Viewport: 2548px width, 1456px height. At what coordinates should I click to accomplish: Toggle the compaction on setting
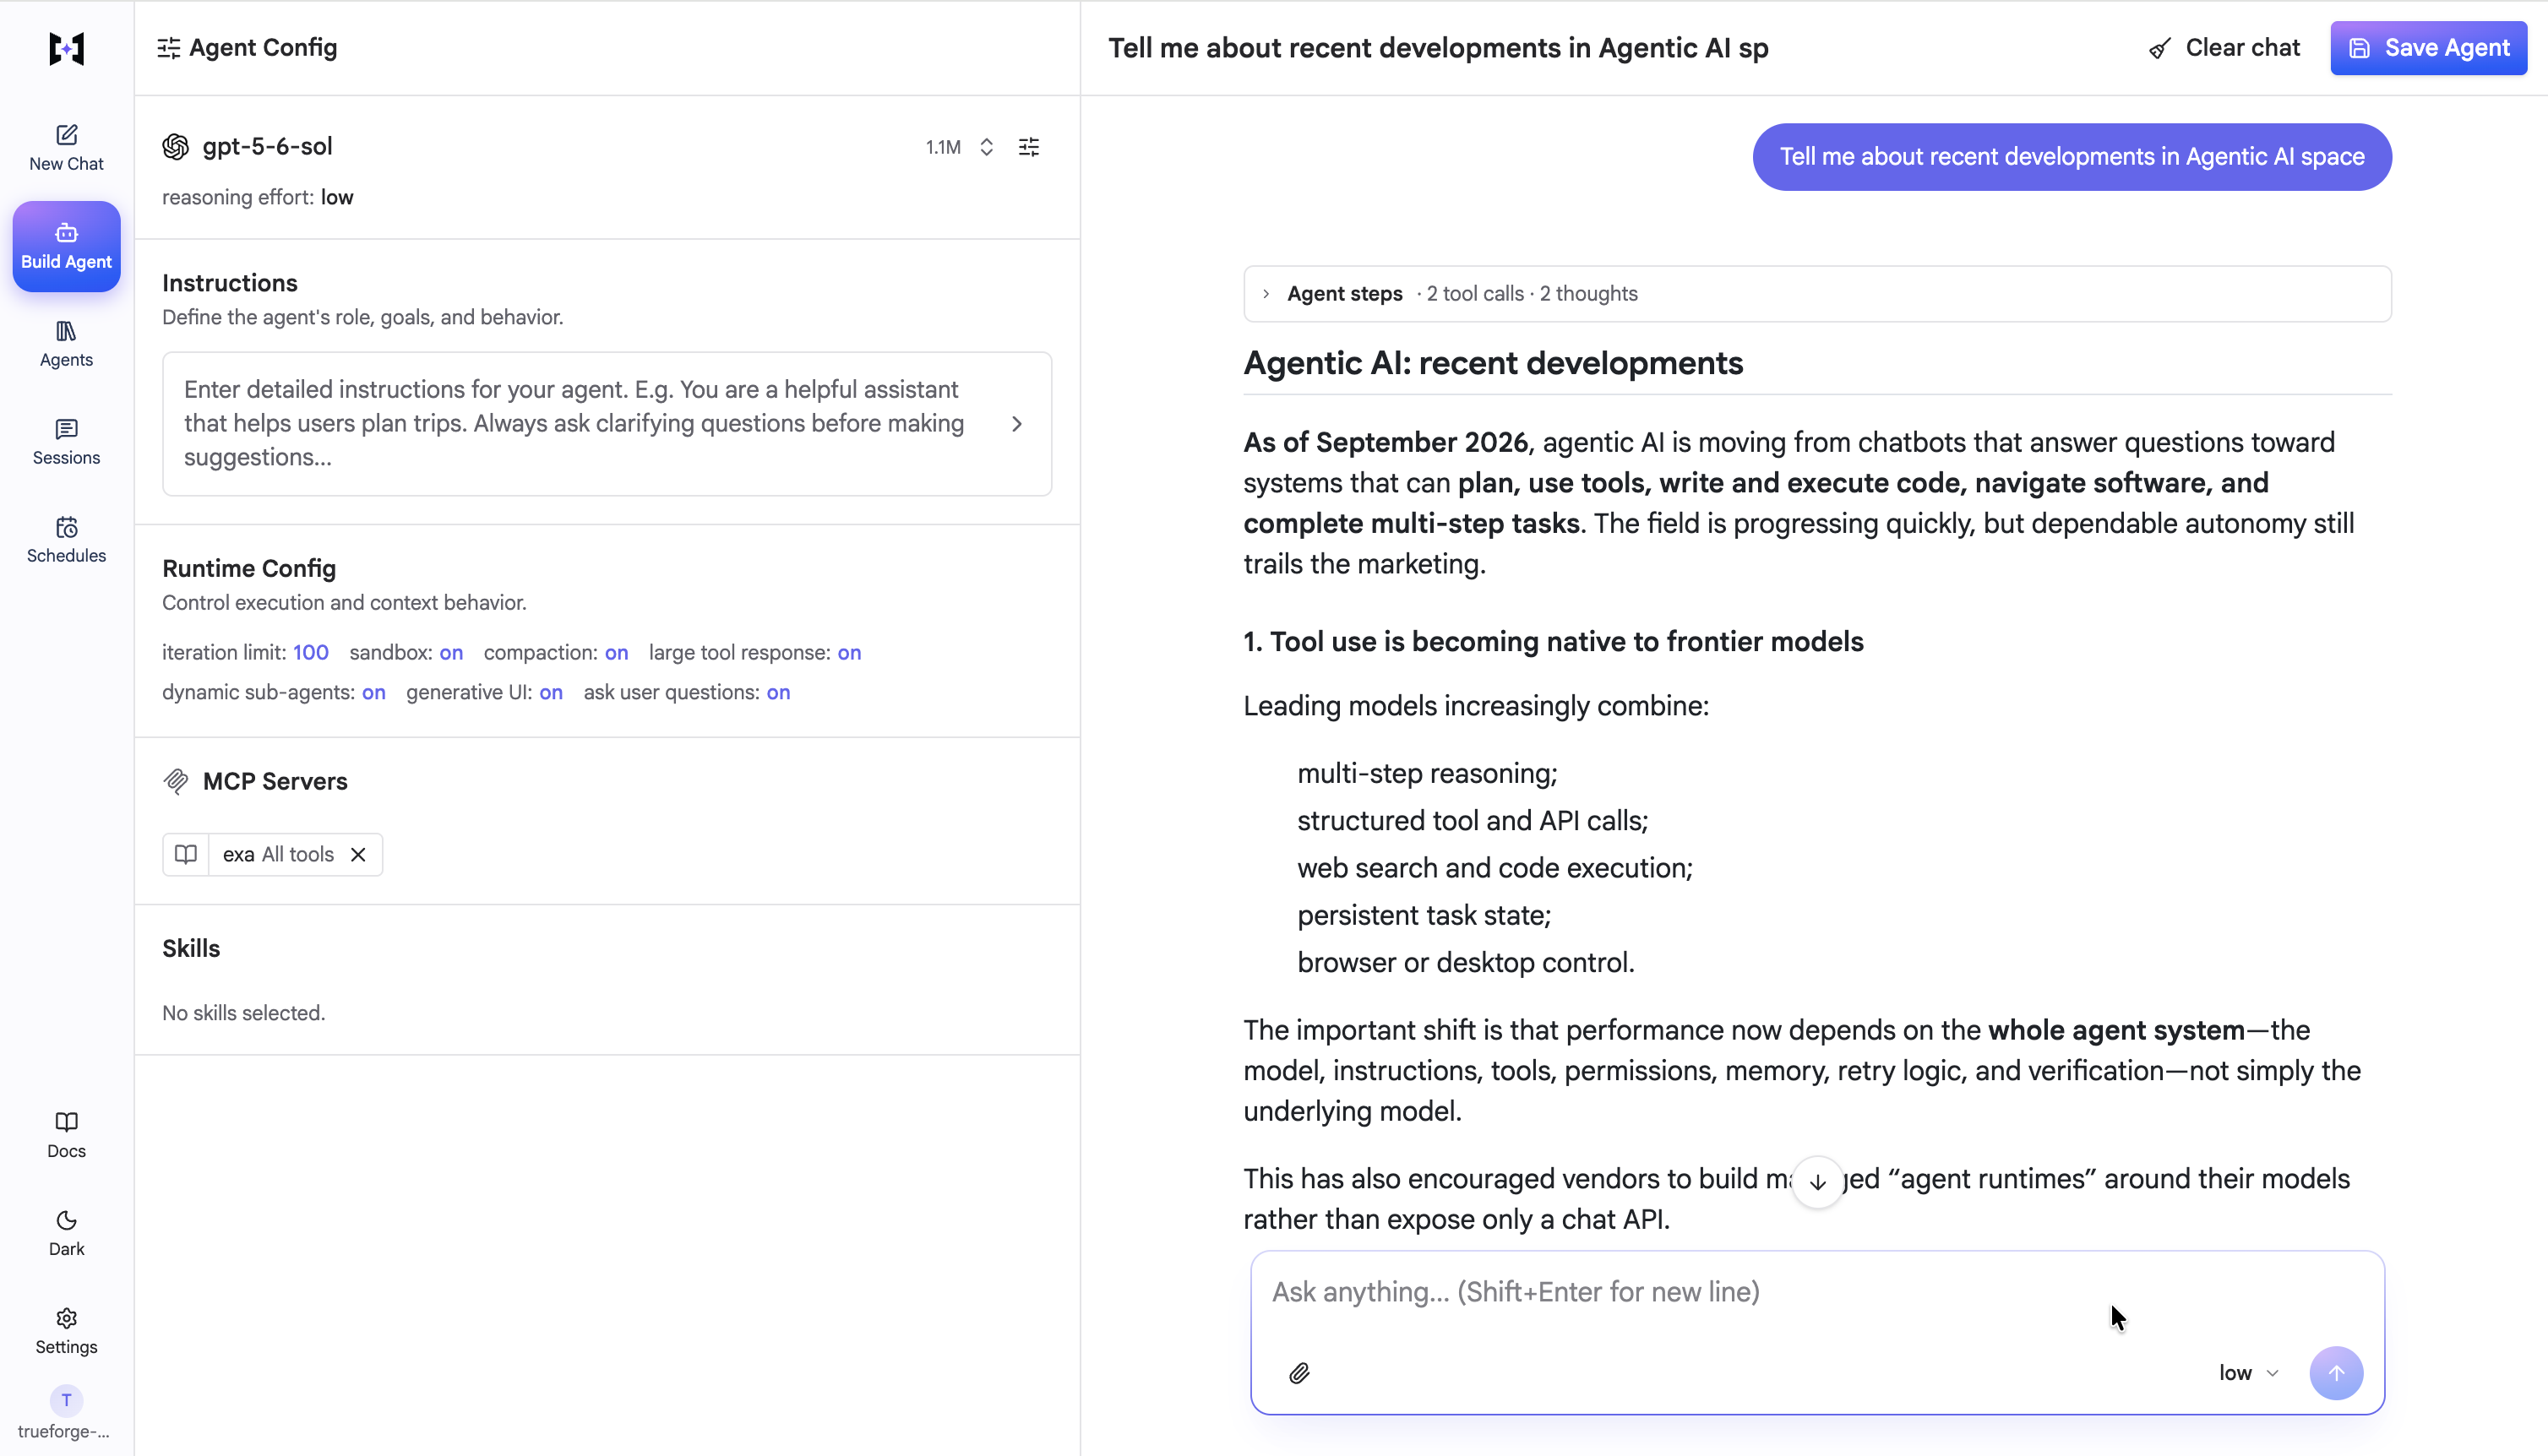tap(617, 652)
